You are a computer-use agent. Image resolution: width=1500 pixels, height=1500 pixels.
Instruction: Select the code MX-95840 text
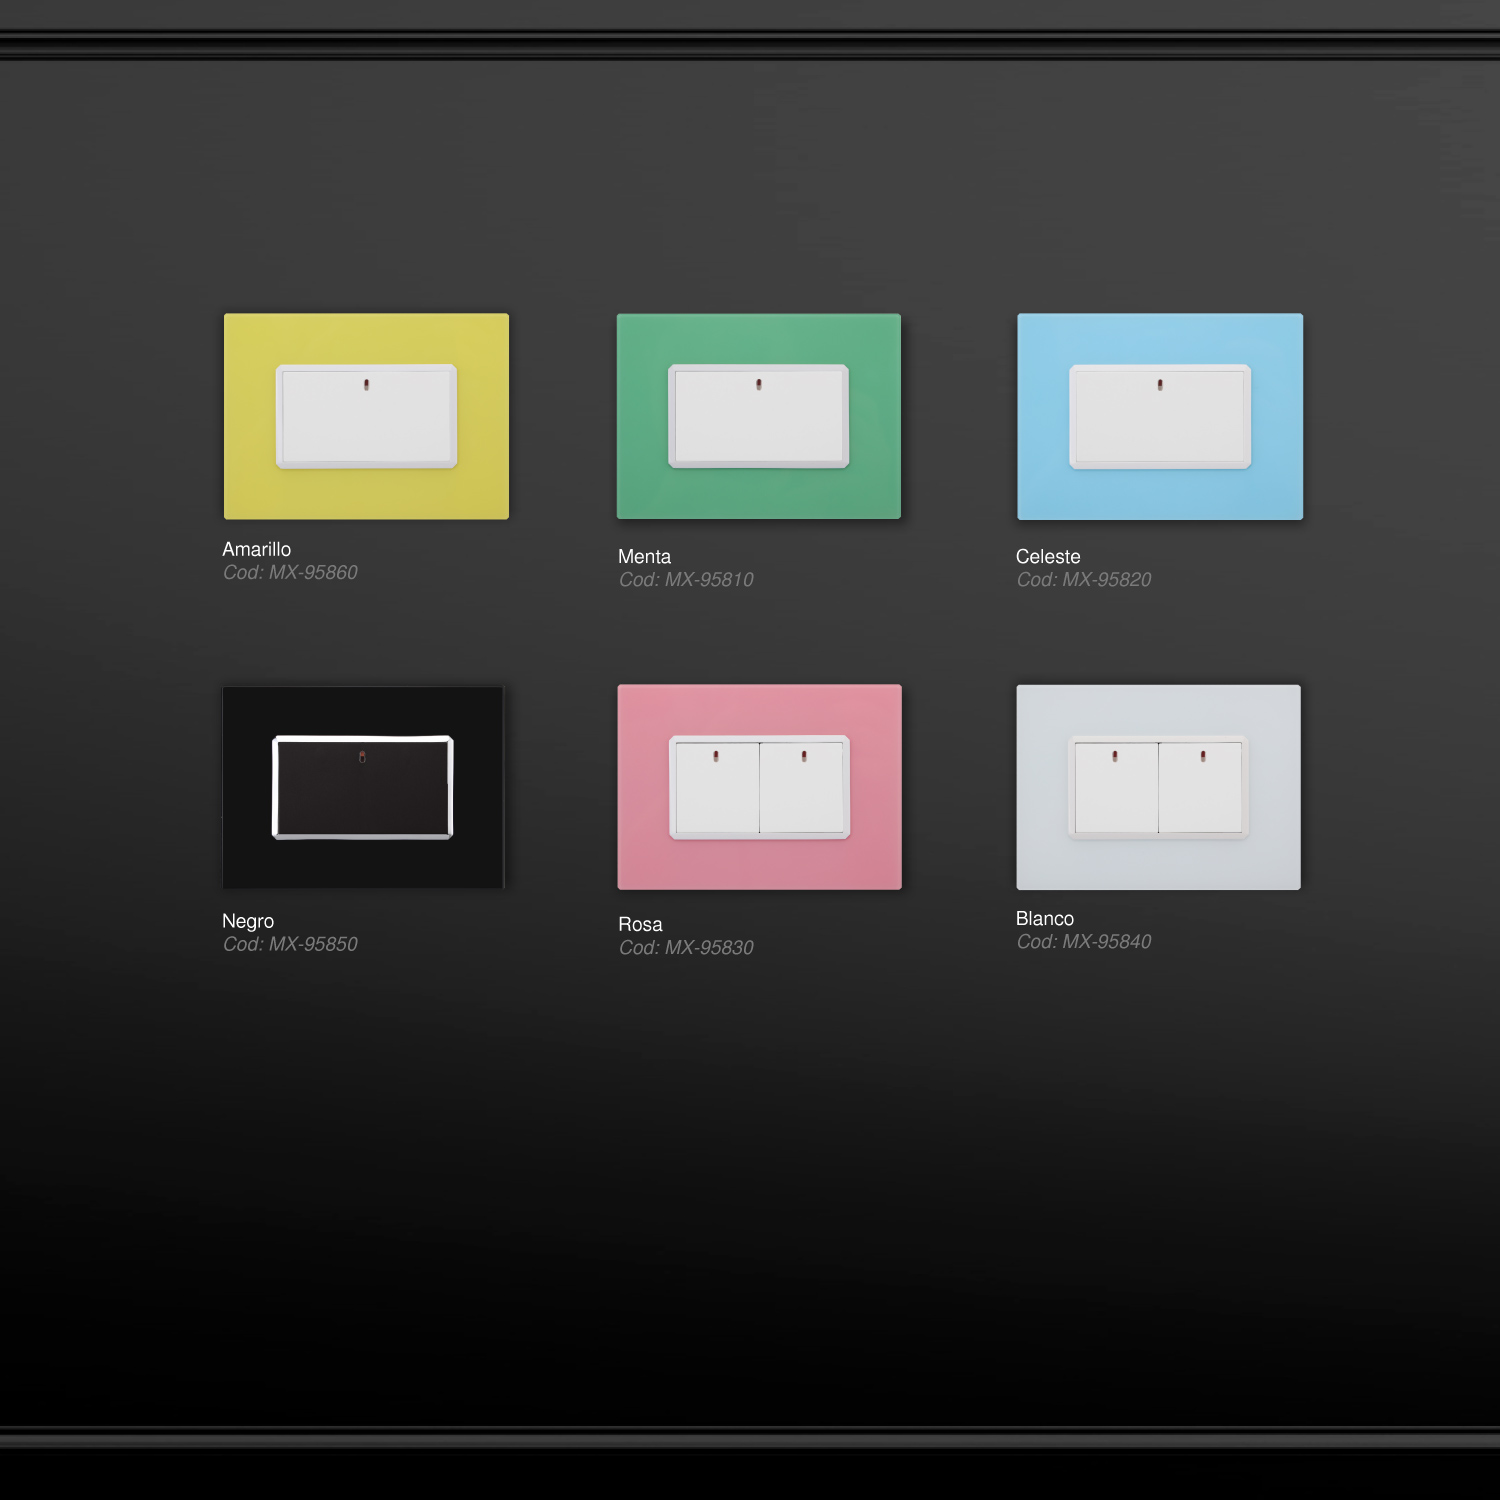click(x=1084, y=942)
